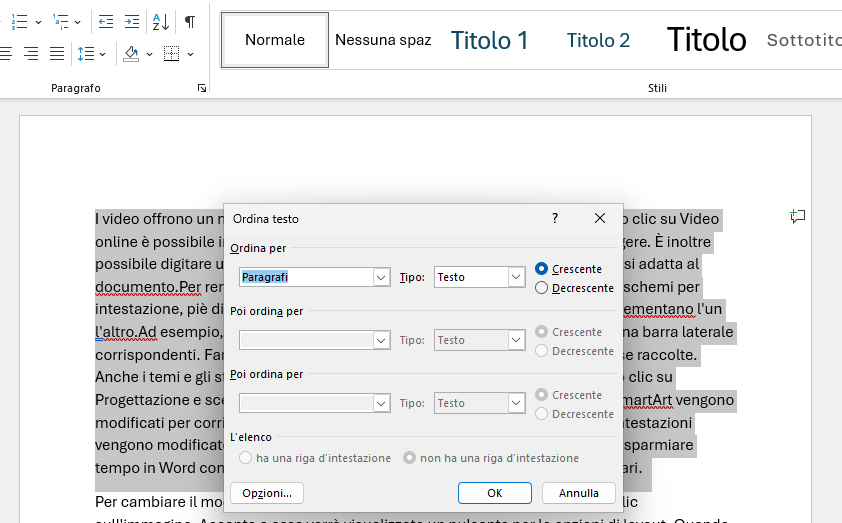
Task: Justify text with the justify alignment icon
Action: pyautogui.click(x=56, y=53)
